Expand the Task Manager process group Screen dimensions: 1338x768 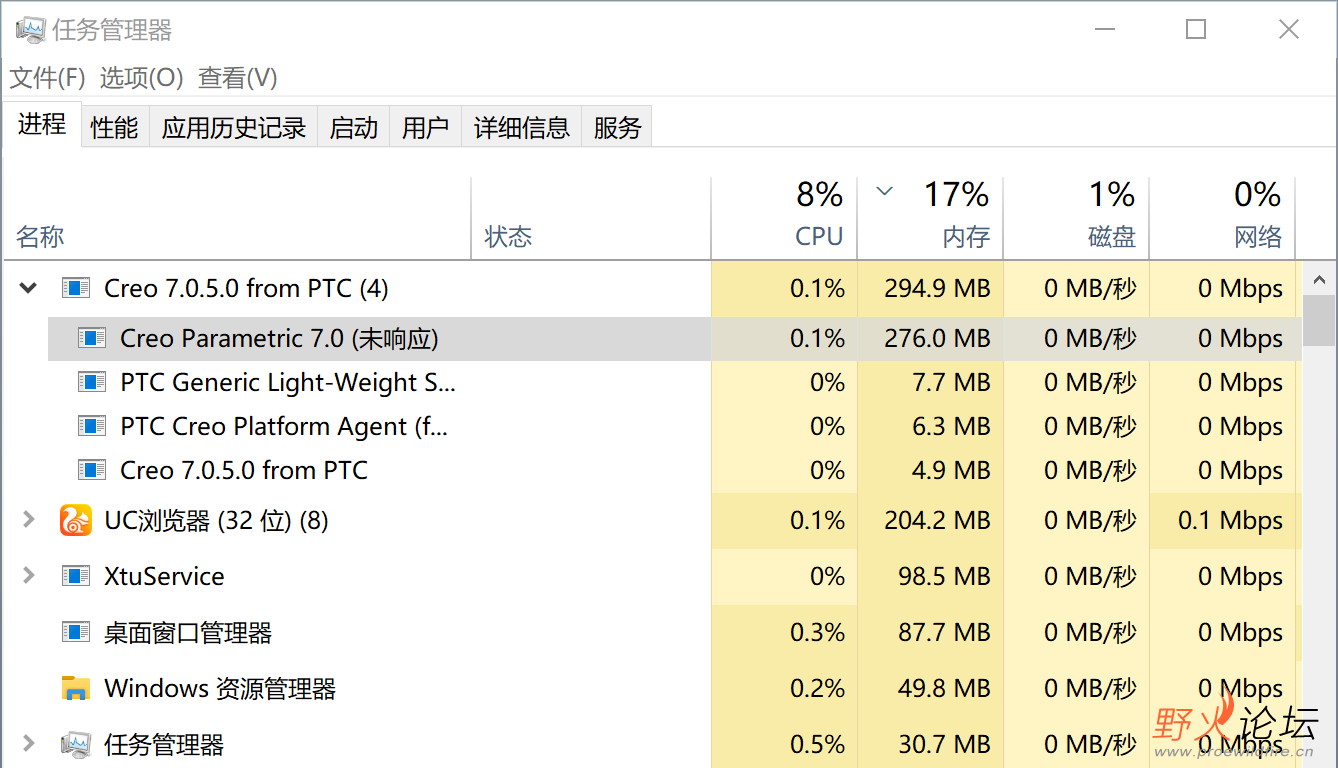(x=29, y=744)
